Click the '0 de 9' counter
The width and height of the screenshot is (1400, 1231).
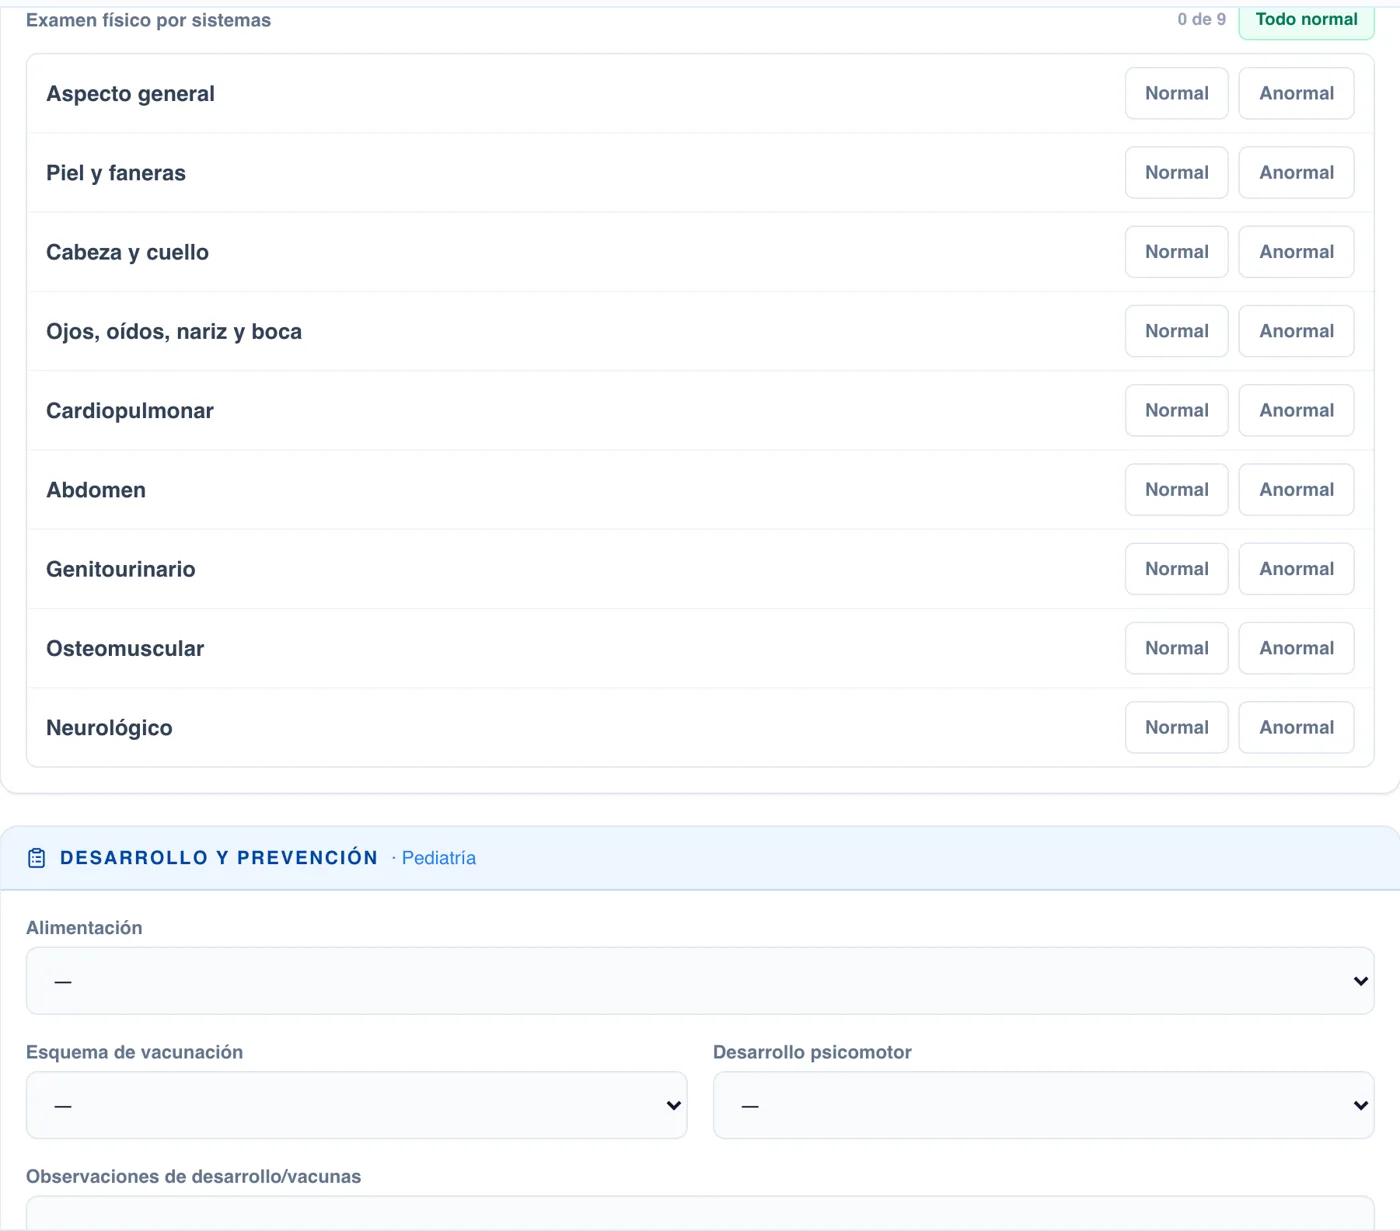pos(1201,19)
